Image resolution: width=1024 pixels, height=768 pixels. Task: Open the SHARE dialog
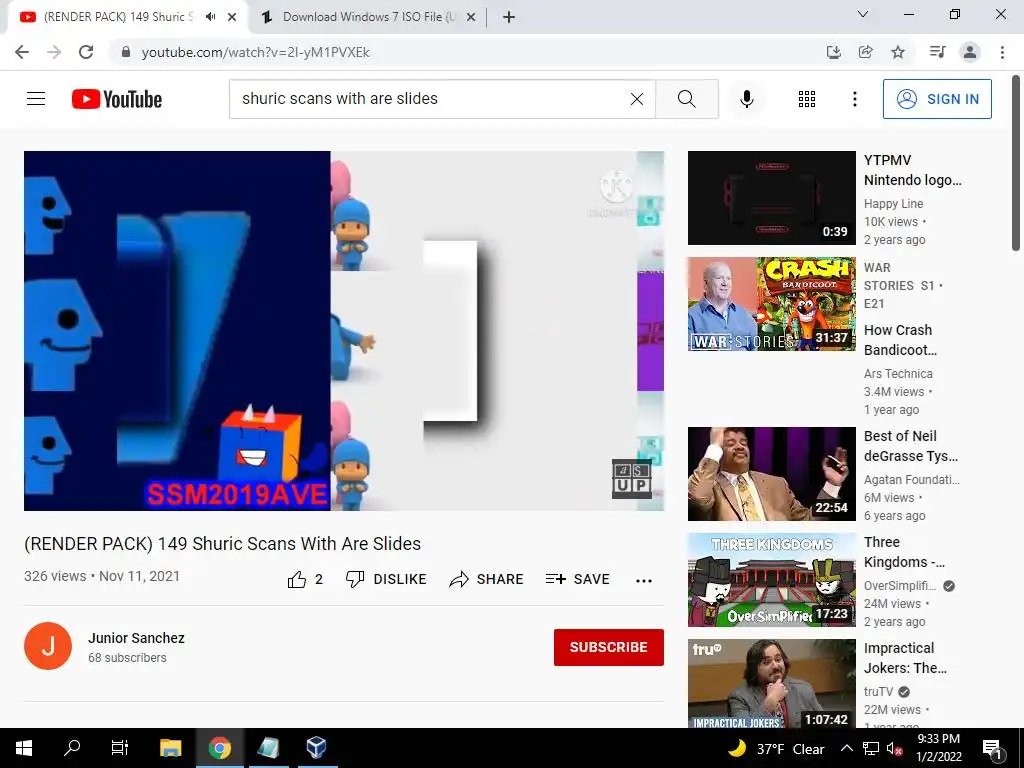pos(486,579)
